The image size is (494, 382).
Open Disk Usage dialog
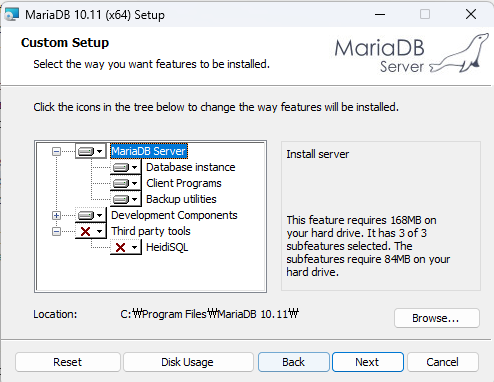(188, 362)
